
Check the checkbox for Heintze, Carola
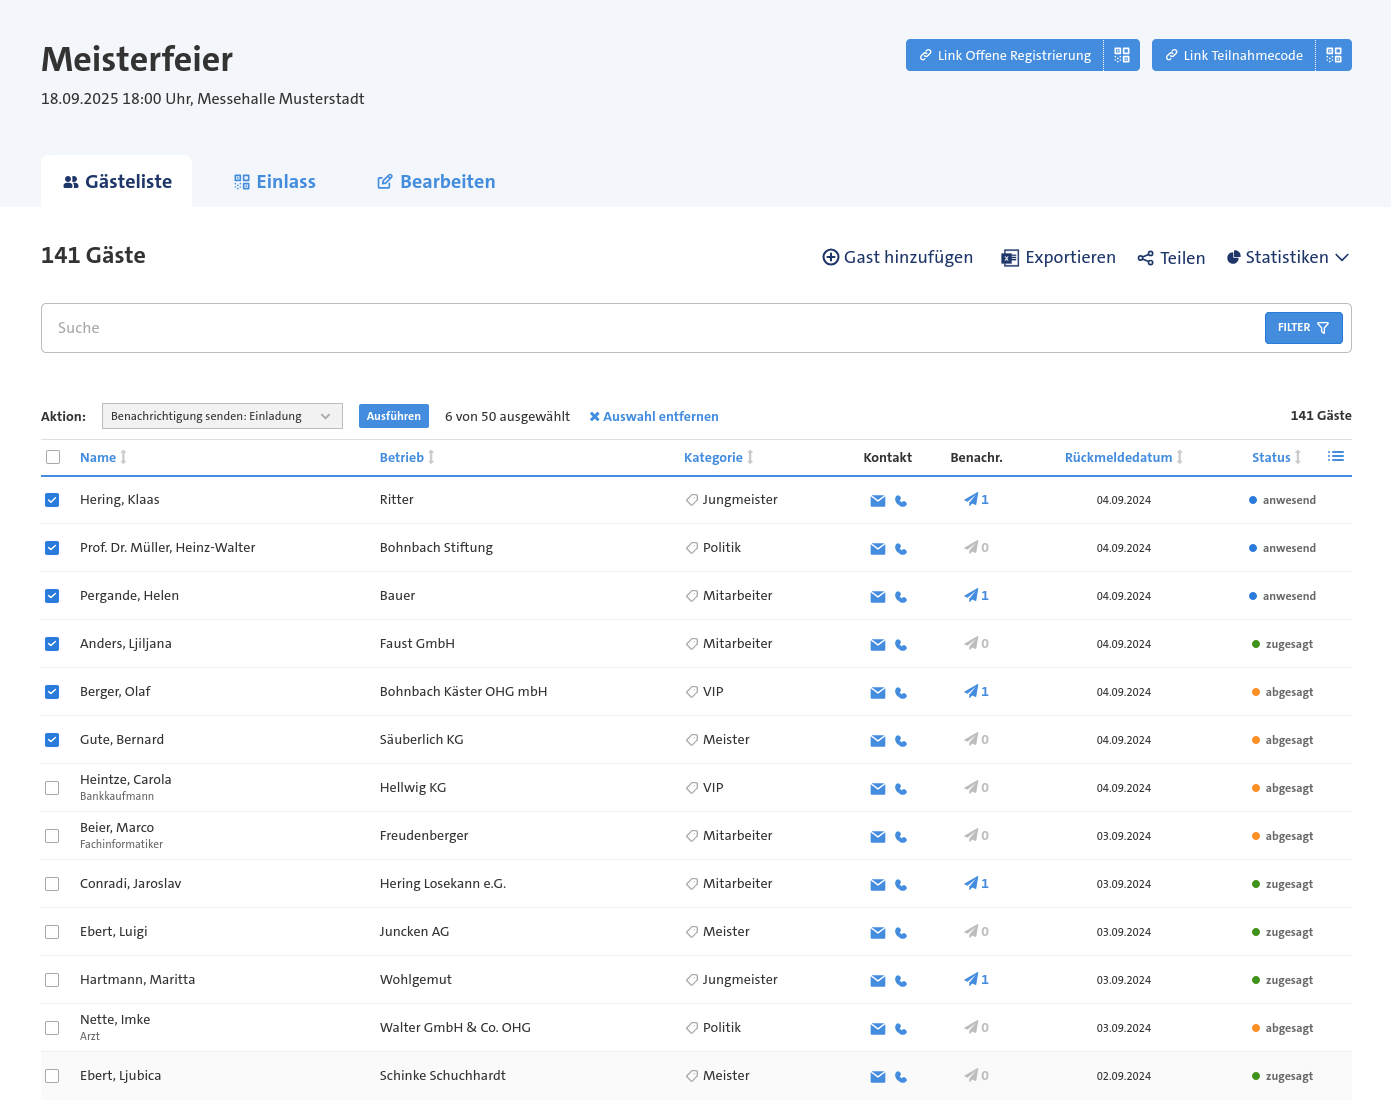[52, 788]
